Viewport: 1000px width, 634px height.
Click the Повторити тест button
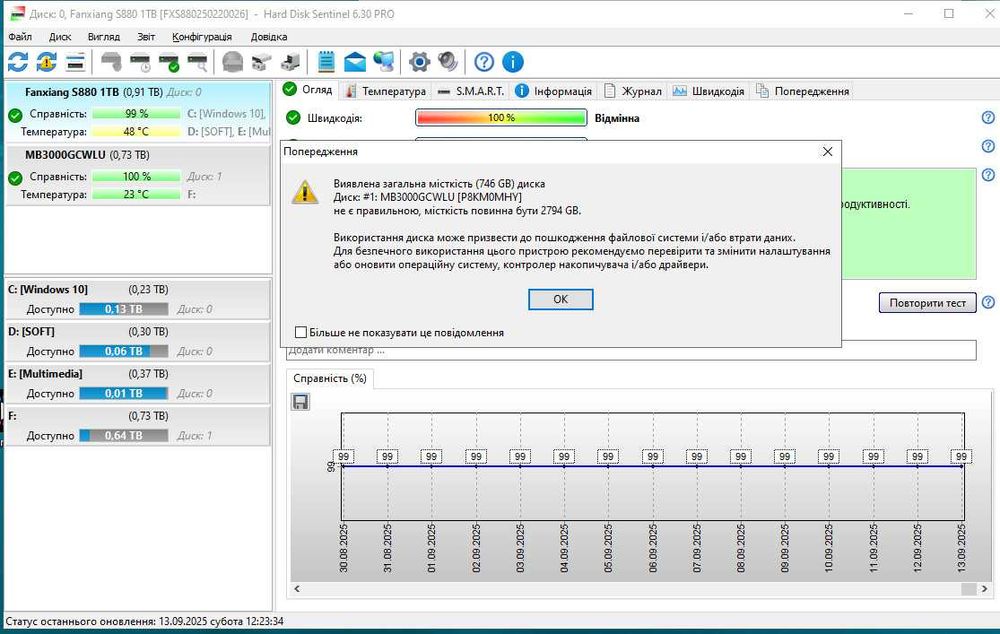[927, 302]
